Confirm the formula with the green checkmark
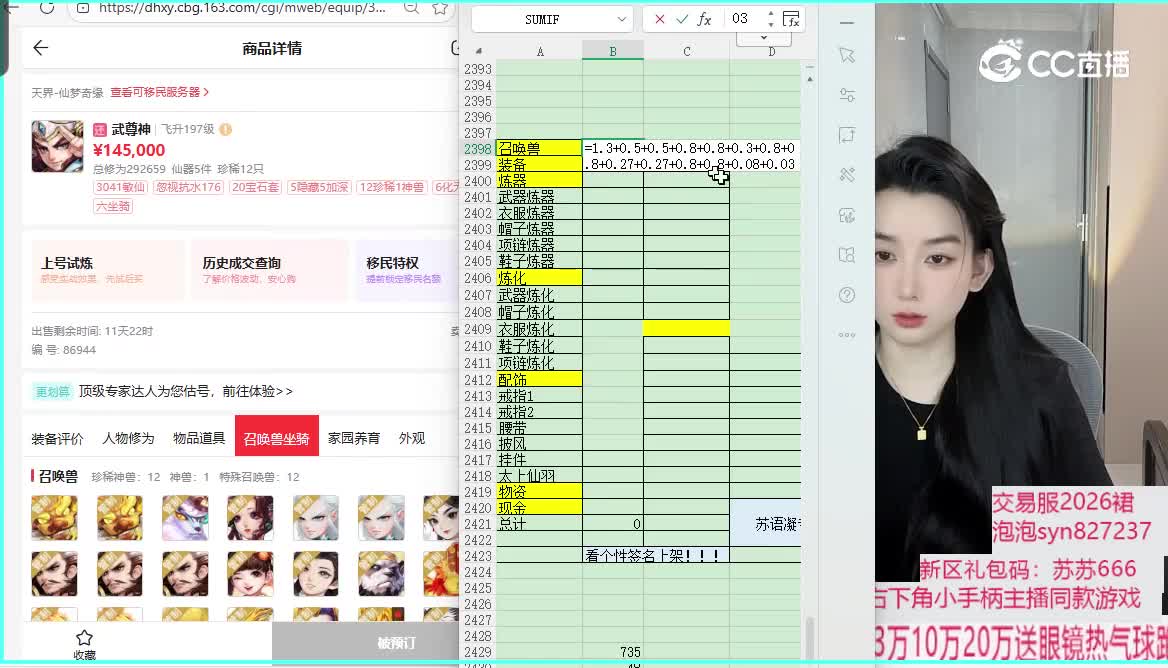This screenshot has width=1168, height=668. 682,19
